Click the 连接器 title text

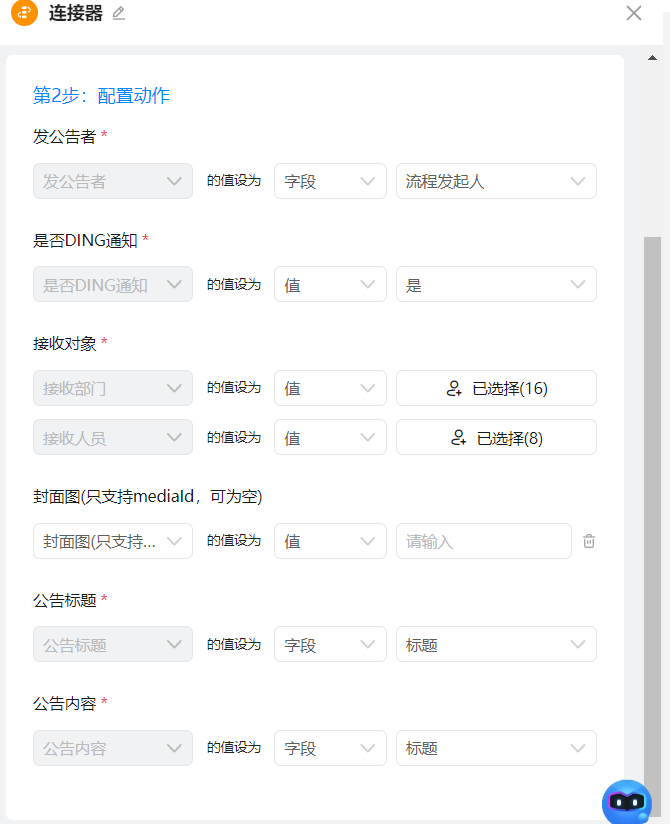coord(76,13)
